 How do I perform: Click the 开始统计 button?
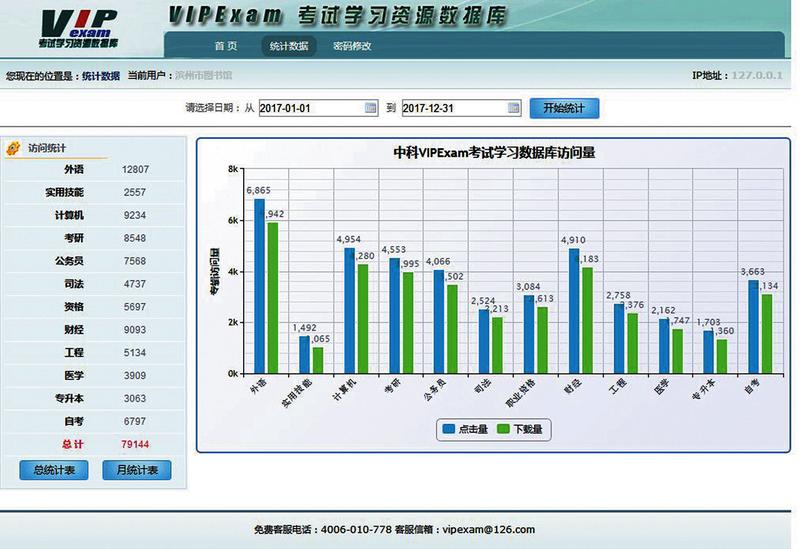[x=564, y=108]
